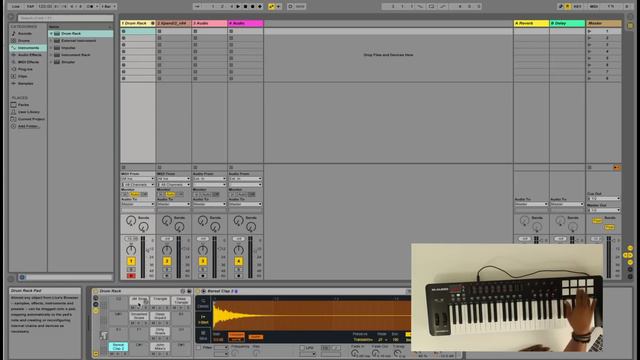Toggle track 1 activator button
640x360 pixels.
pyautogui.click(x=131, y=261)
